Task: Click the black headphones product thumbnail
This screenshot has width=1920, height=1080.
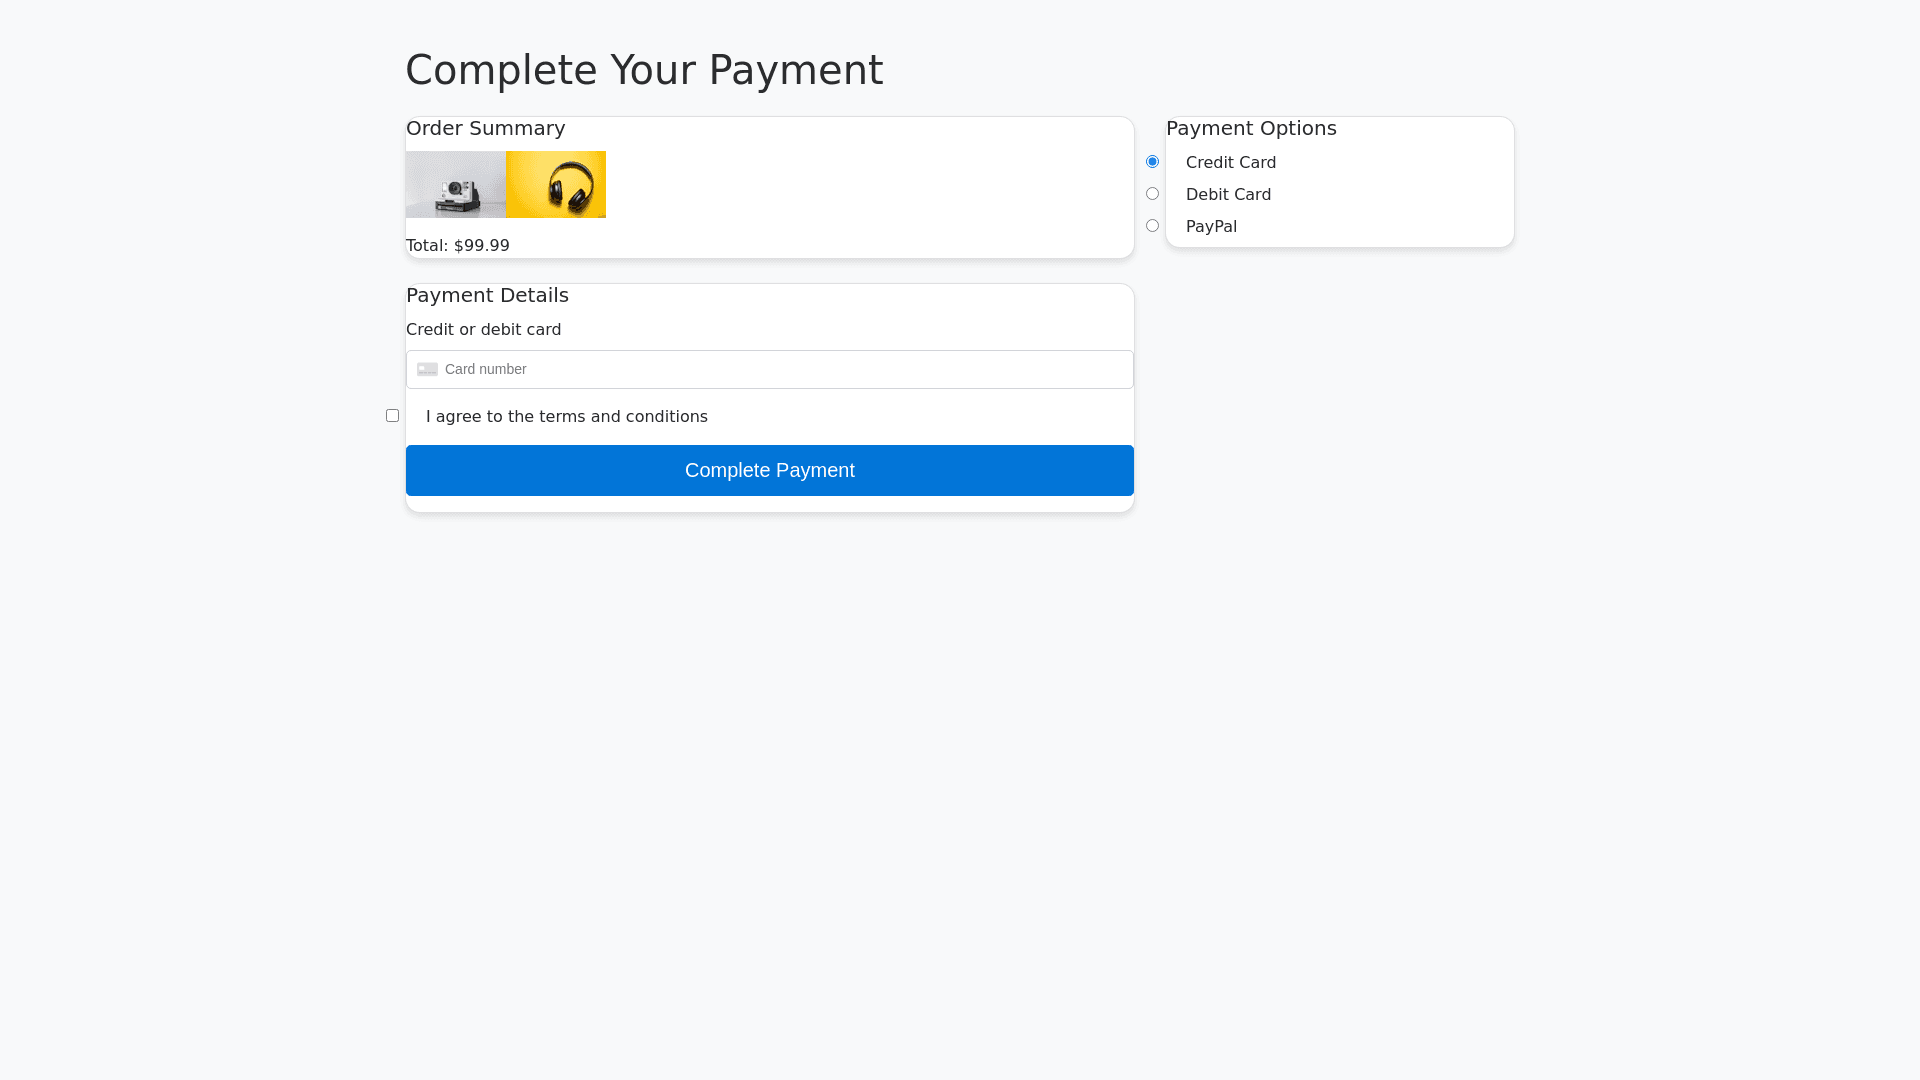Action: tap(556, 185)
